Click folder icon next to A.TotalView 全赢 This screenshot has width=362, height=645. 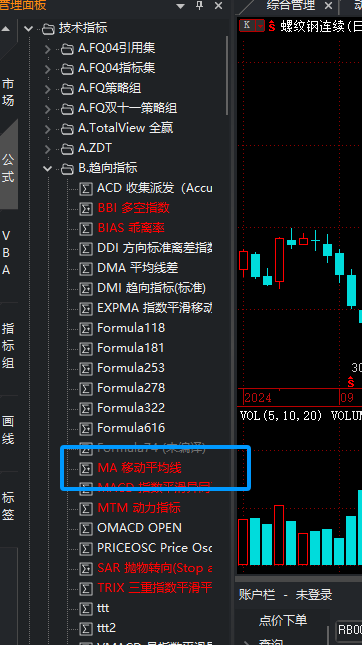(x=67, y=129)
